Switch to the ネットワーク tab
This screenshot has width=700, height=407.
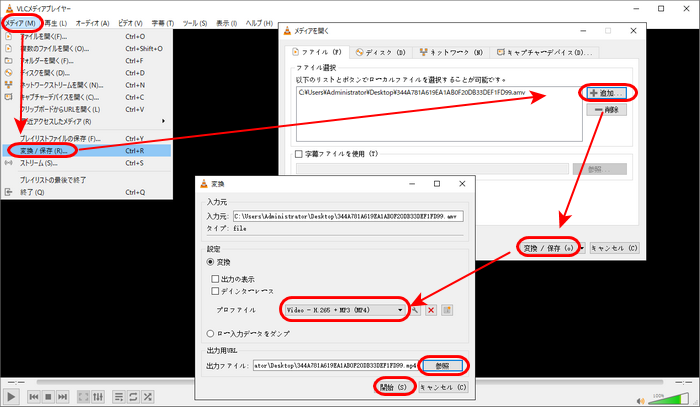coord(451,52)
